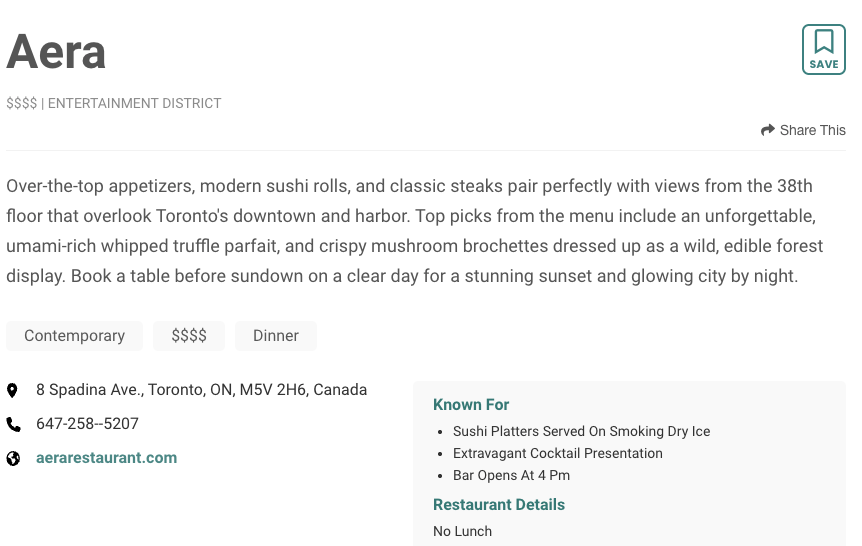
Task: Select the Contemporary cuisine tag
Action: (74, 336)
